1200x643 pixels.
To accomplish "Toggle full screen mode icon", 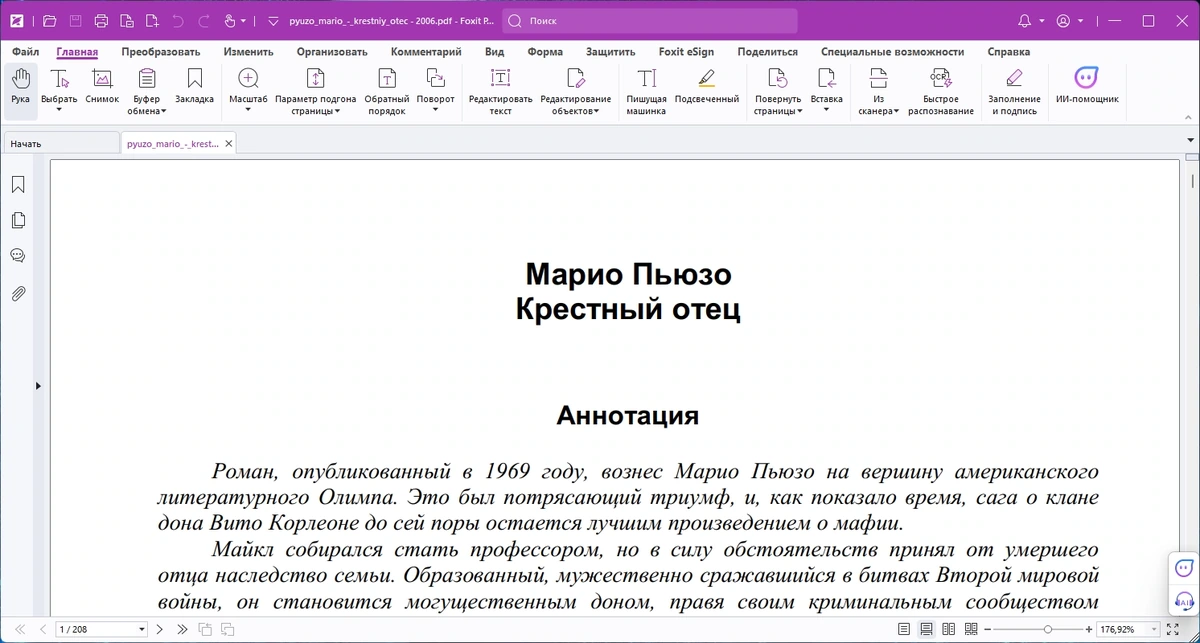I will [1173, 630].
